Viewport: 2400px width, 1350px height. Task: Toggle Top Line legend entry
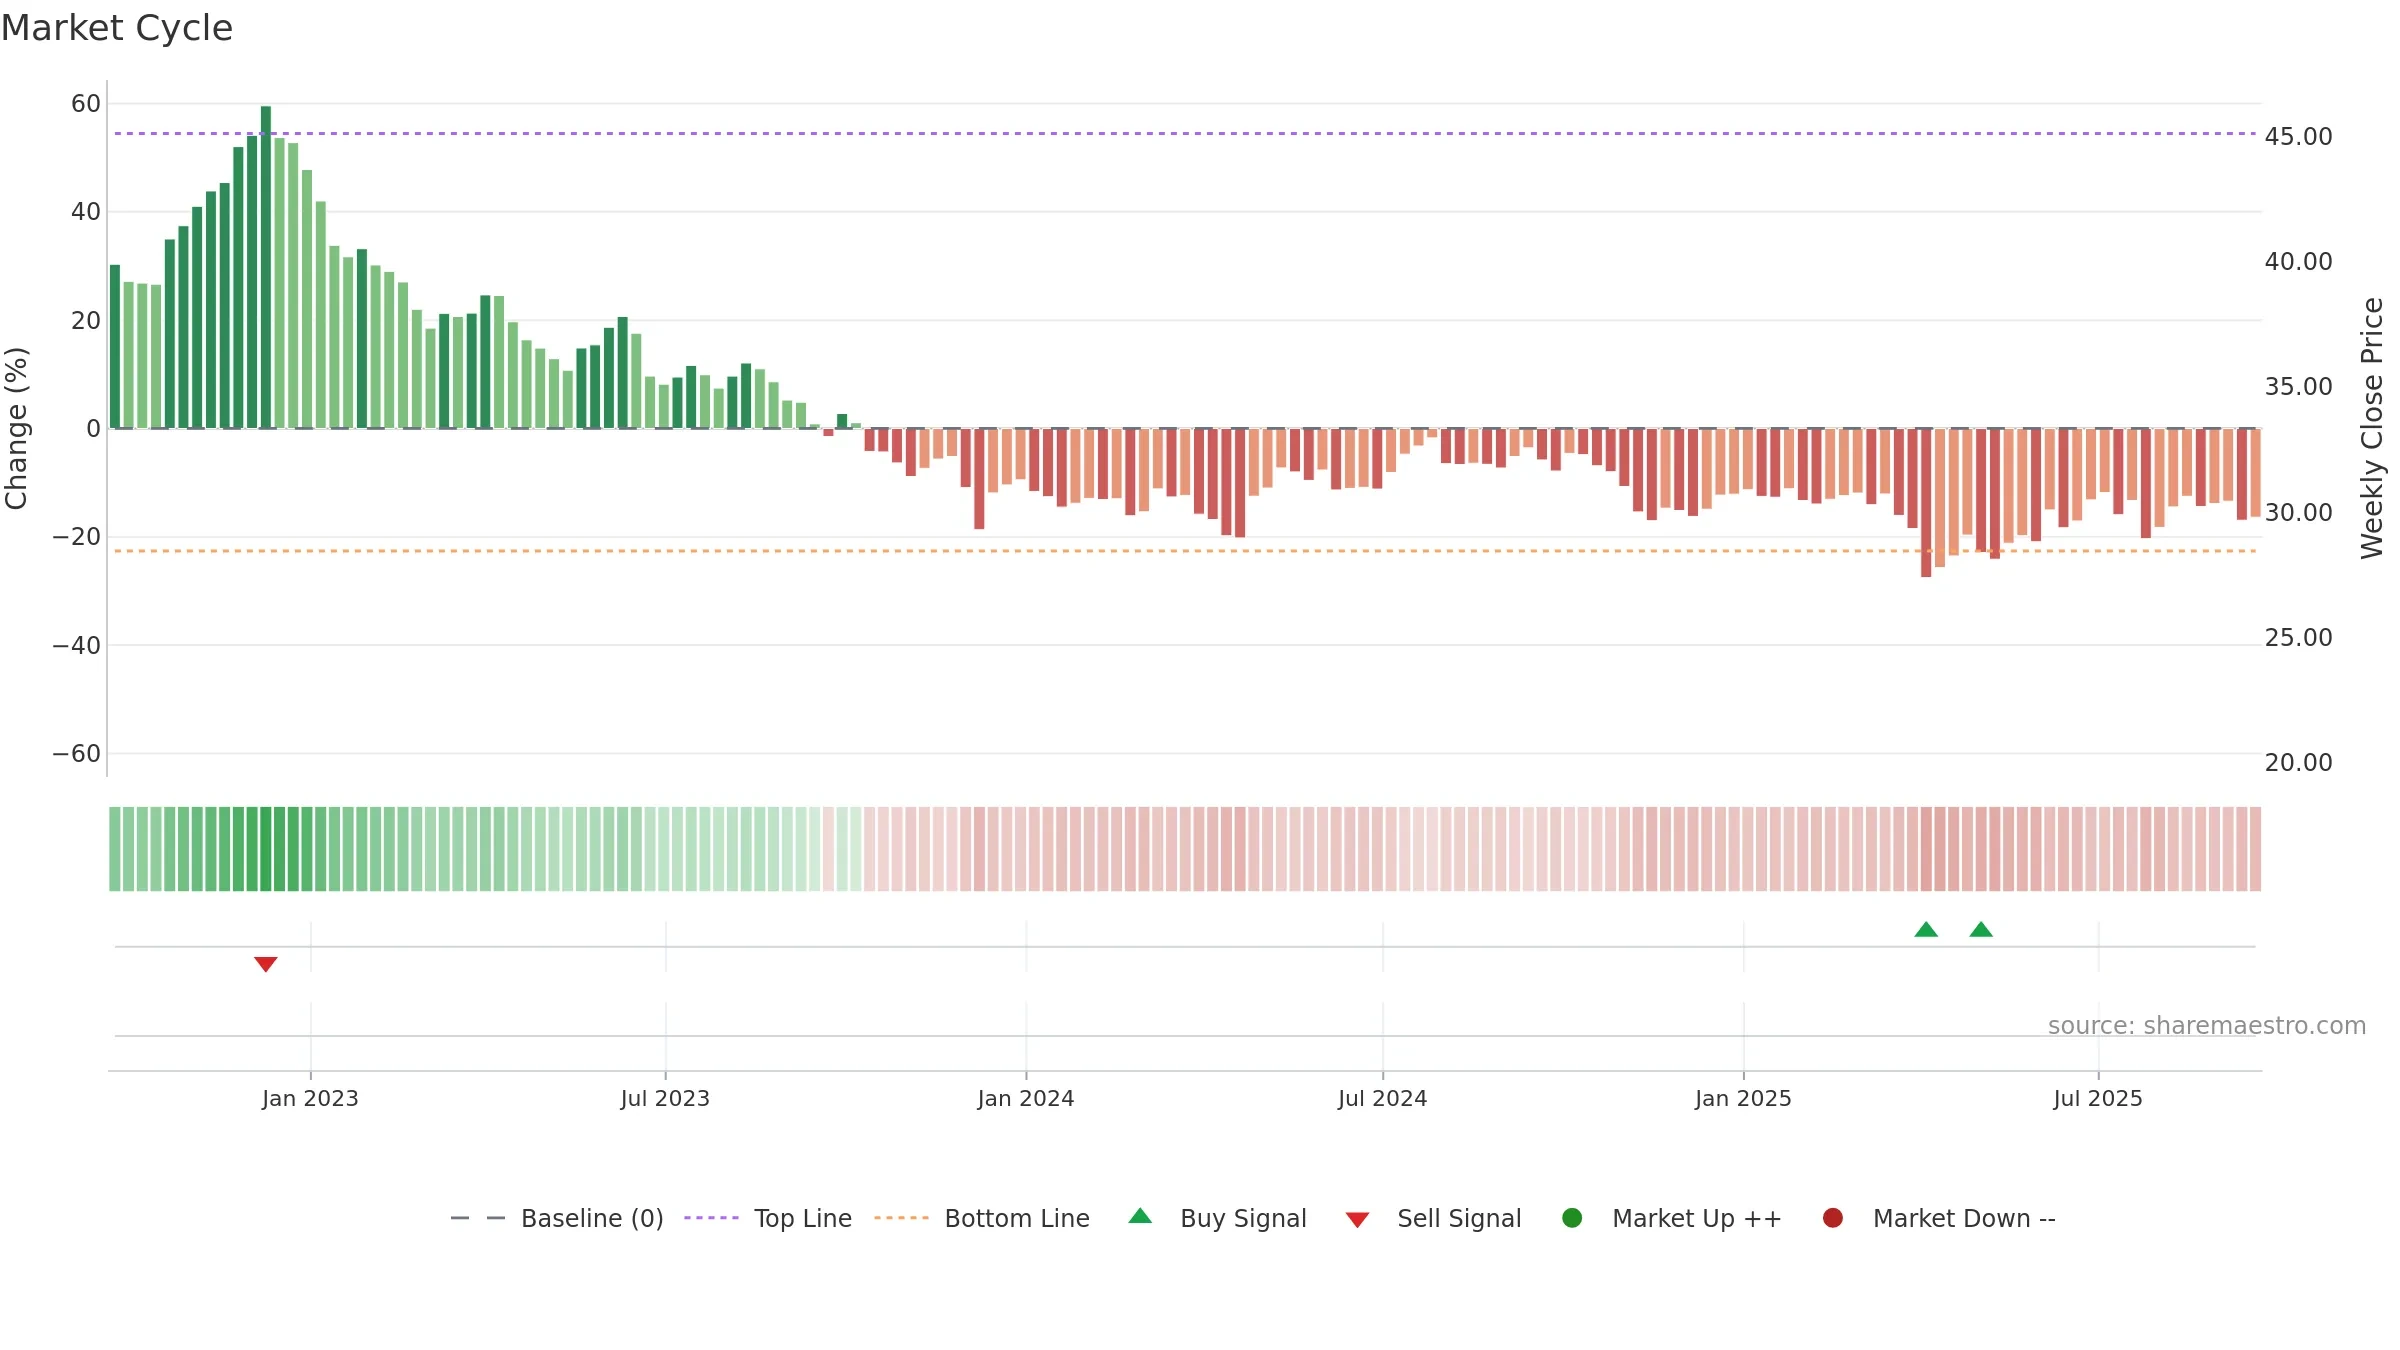click(768, 1218)
